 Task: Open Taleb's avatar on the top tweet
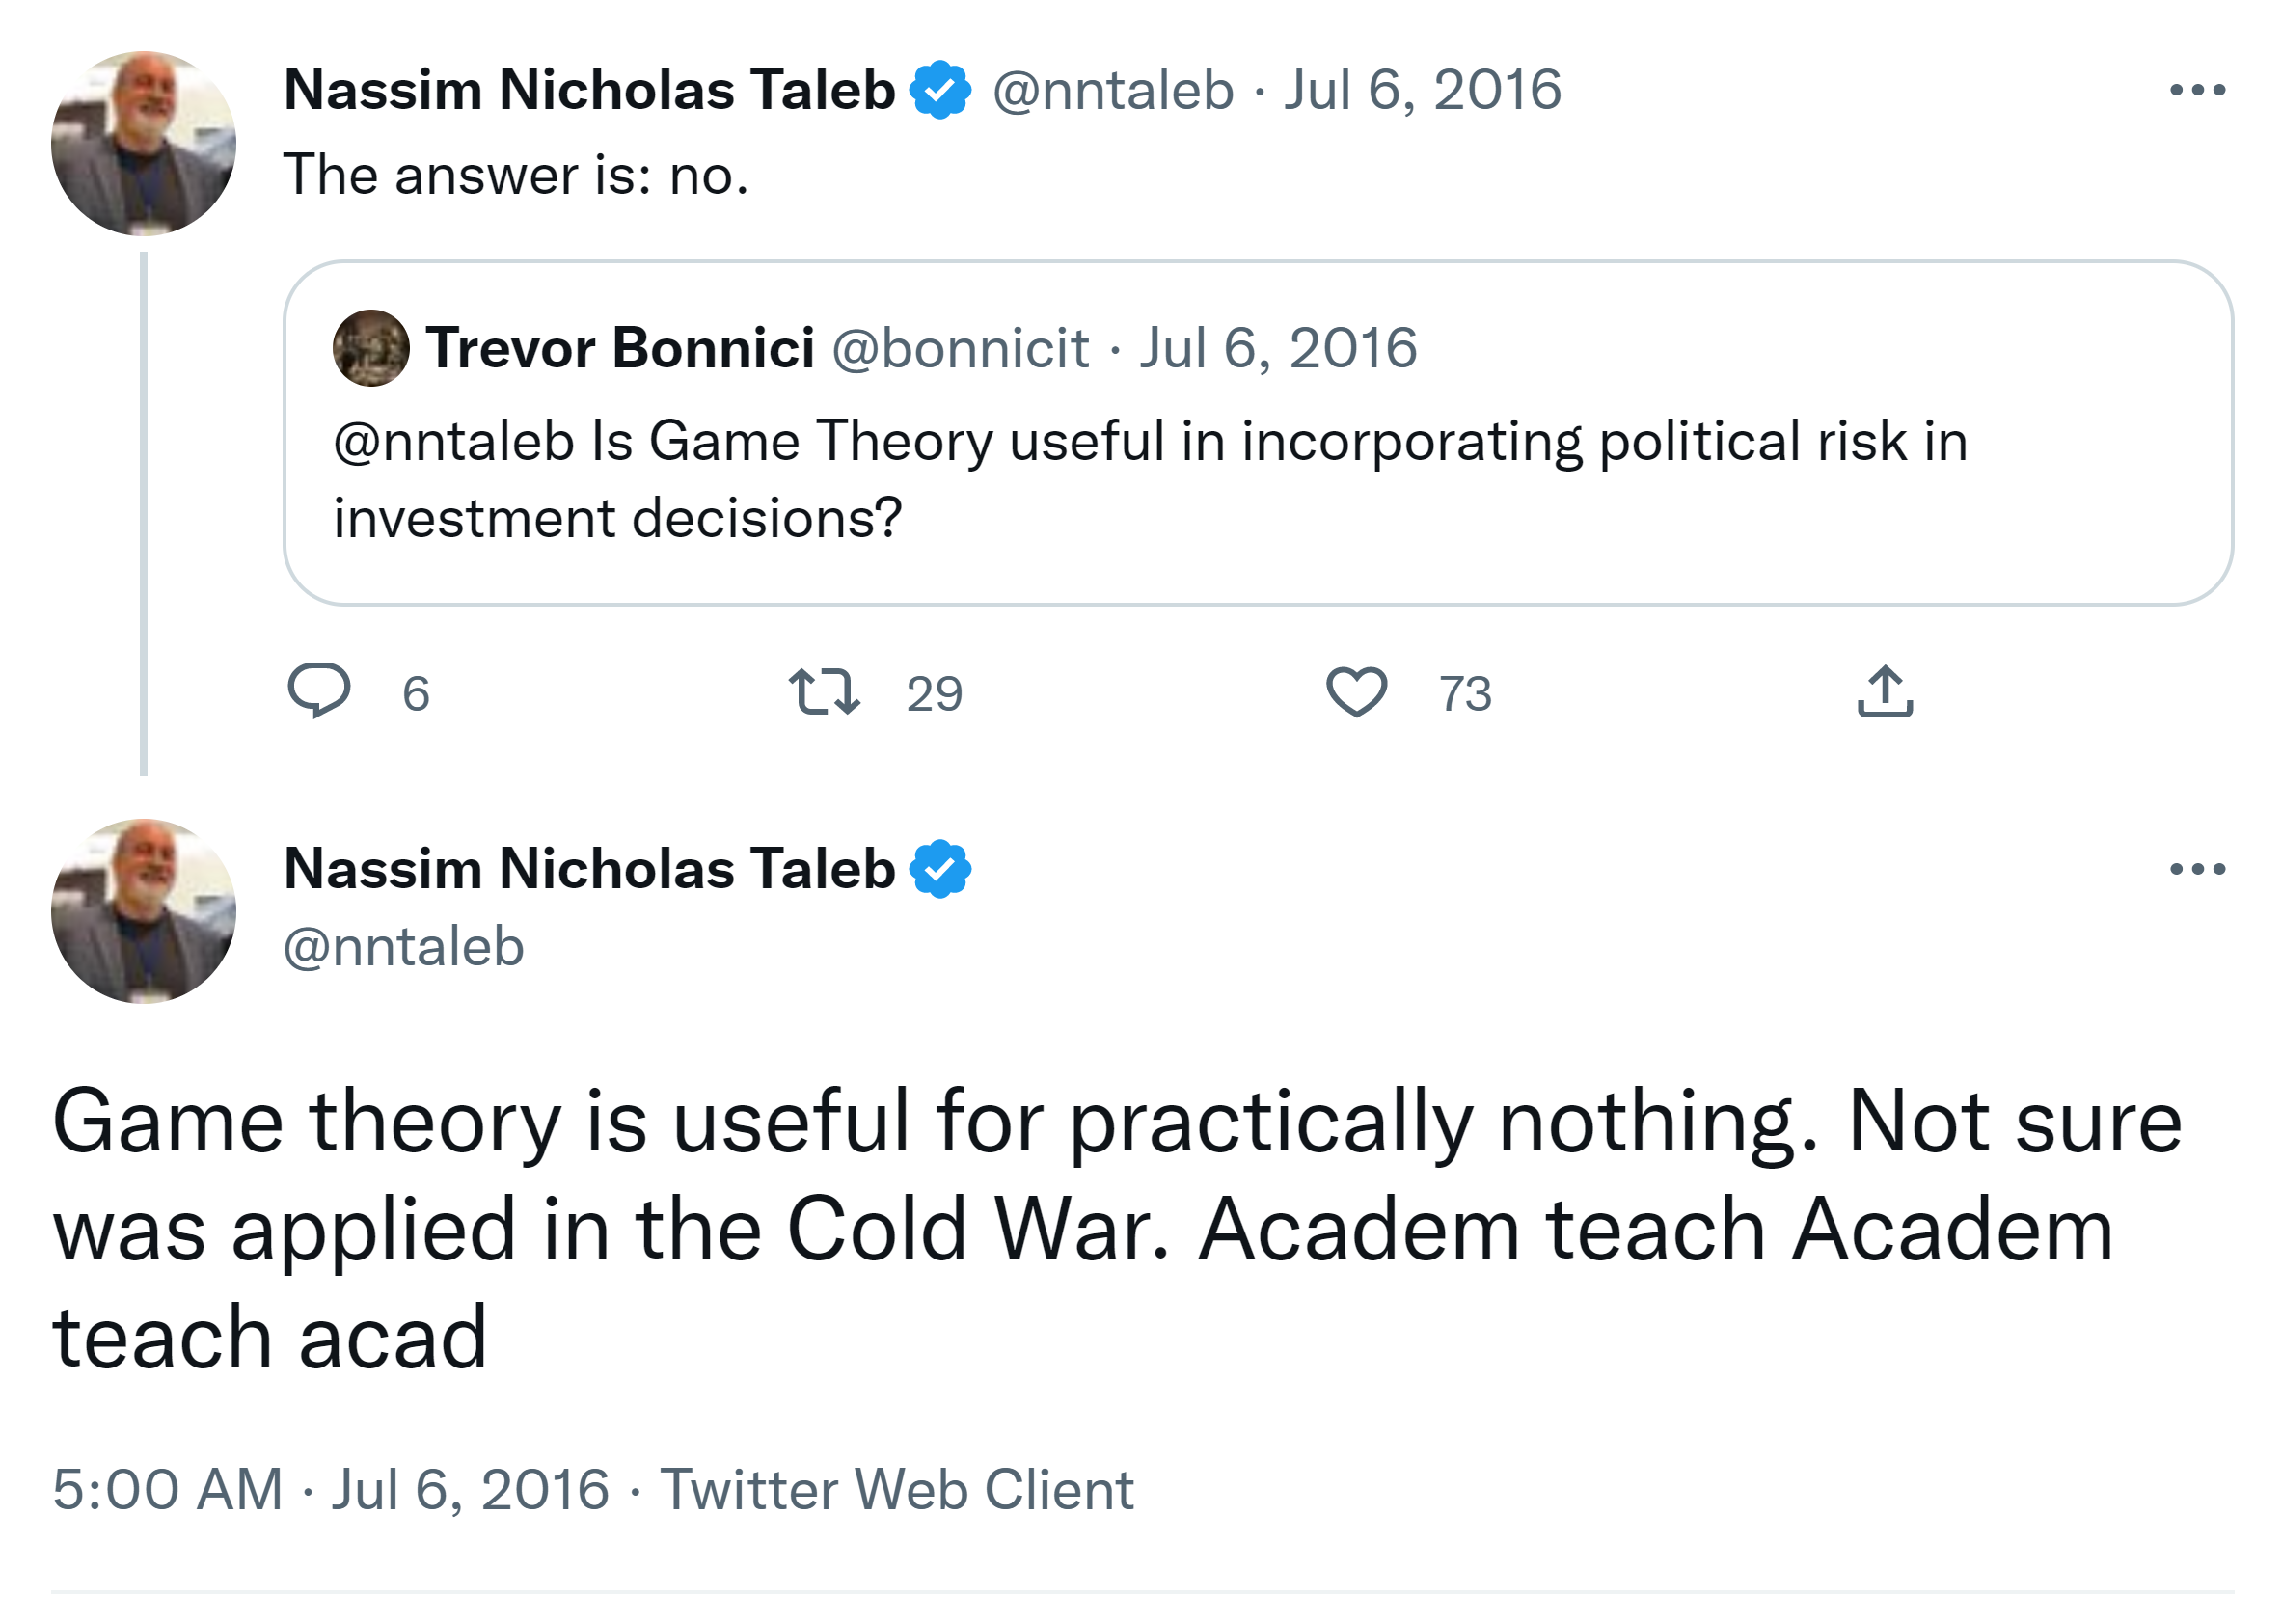144,144
